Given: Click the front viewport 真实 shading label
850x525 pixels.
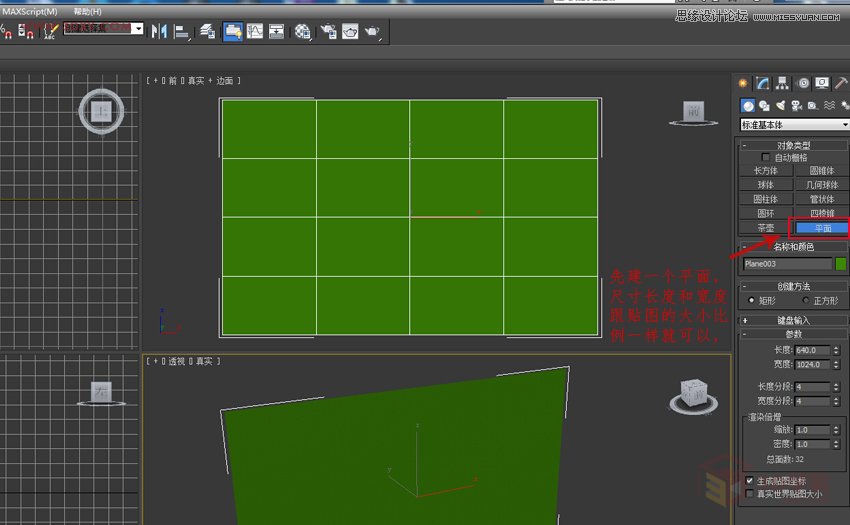Looking at the screenshot, I should (x=196, y=81).
